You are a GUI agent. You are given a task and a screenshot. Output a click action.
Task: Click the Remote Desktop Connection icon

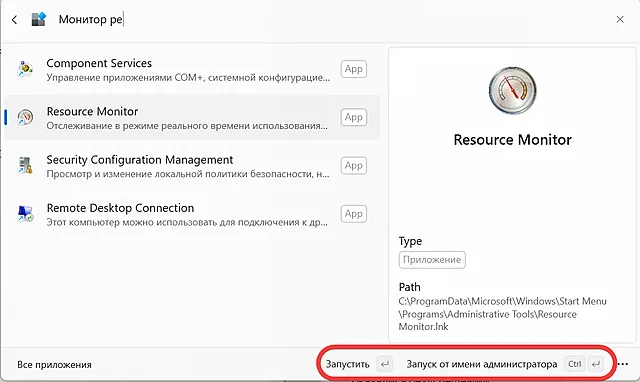pos(25,214)
